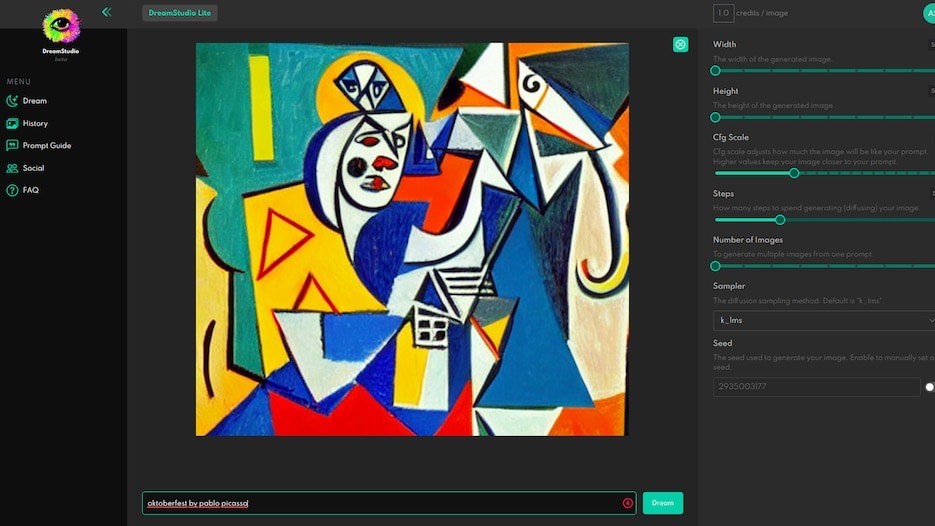This screenshot has width=935, height=526.
Task: Click the credits per image value box
Action: pyautogui.click(x=723, y=13)
